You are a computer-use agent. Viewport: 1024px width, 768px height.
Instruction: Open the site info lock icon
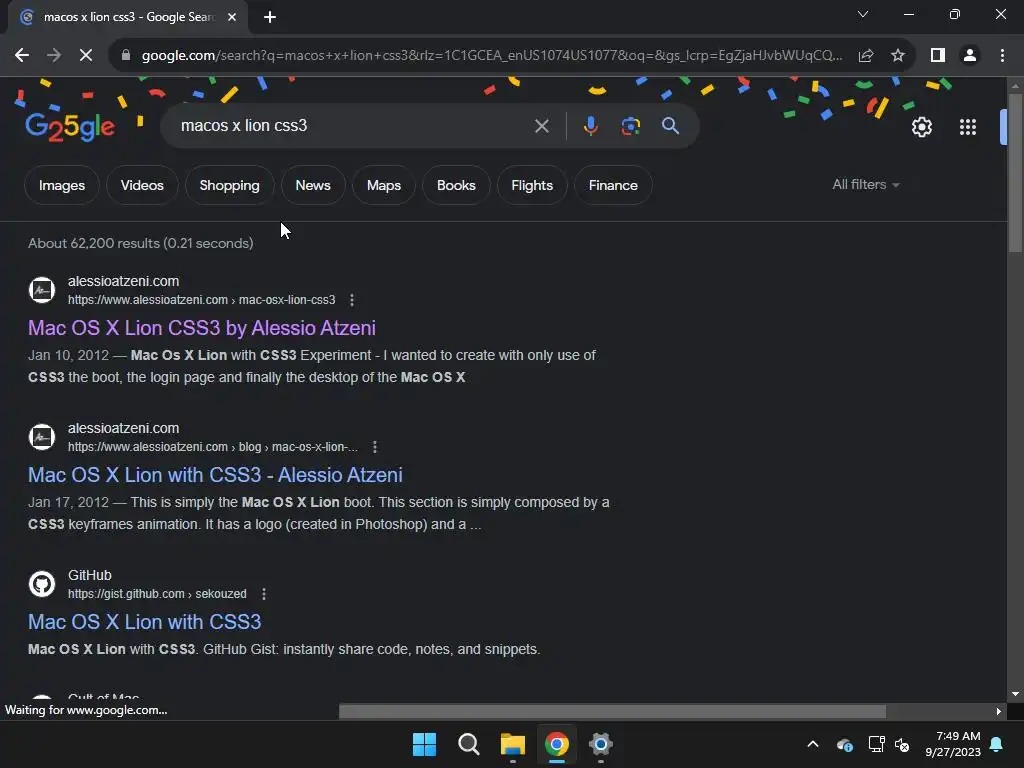[x=125, y=56]
